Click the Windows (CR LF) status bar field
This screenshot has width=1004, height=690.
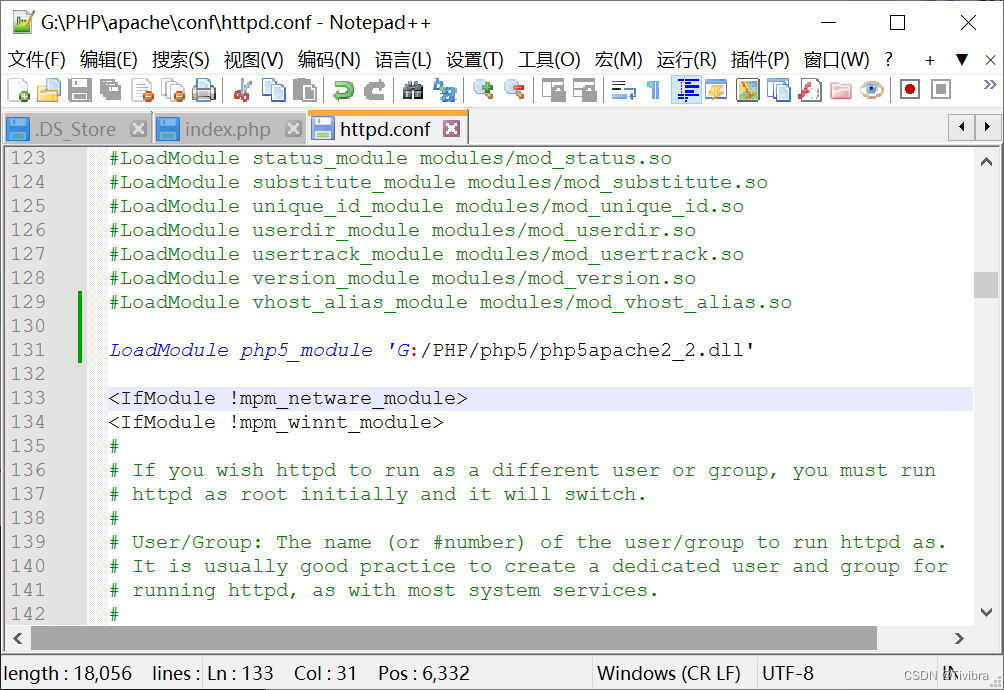(x=668, y=673)
